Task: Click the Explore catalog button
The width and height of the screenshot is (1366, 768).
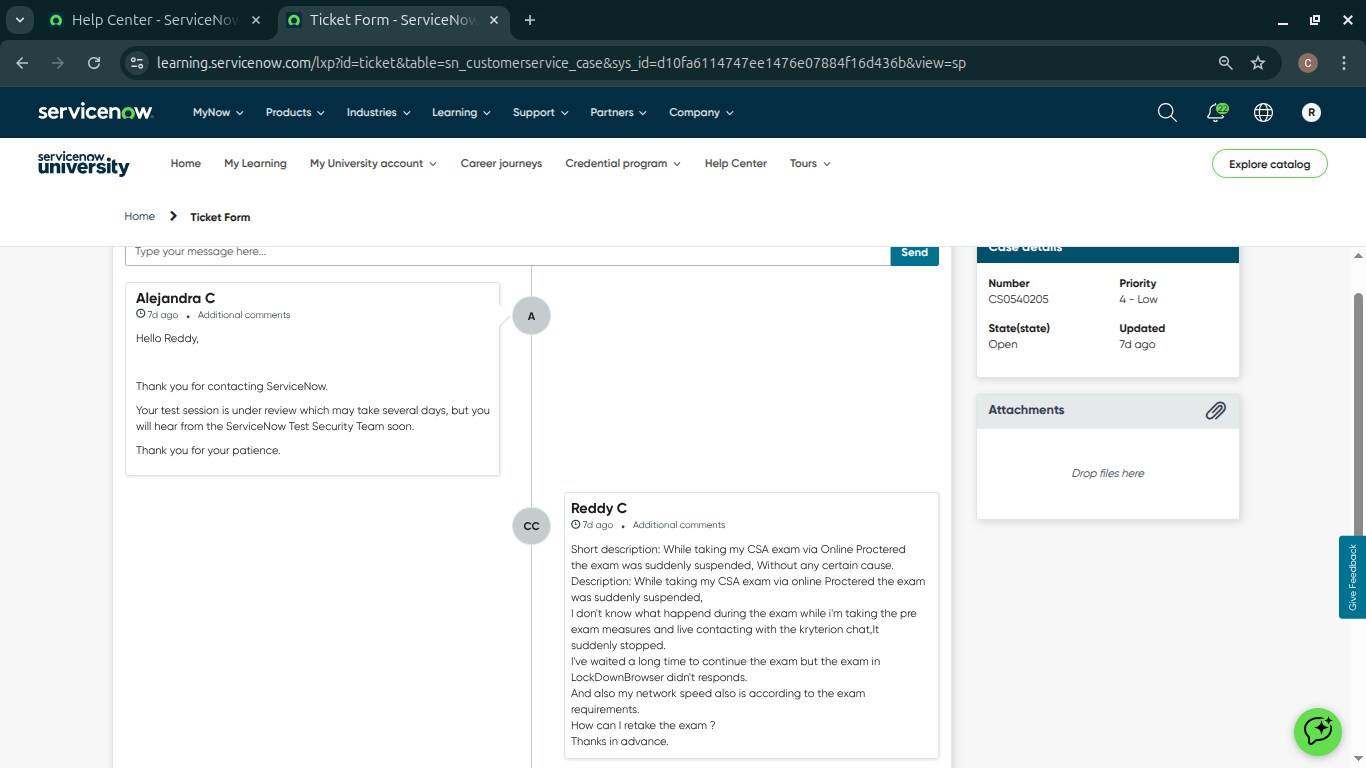Action: [x=1269, y=164]
